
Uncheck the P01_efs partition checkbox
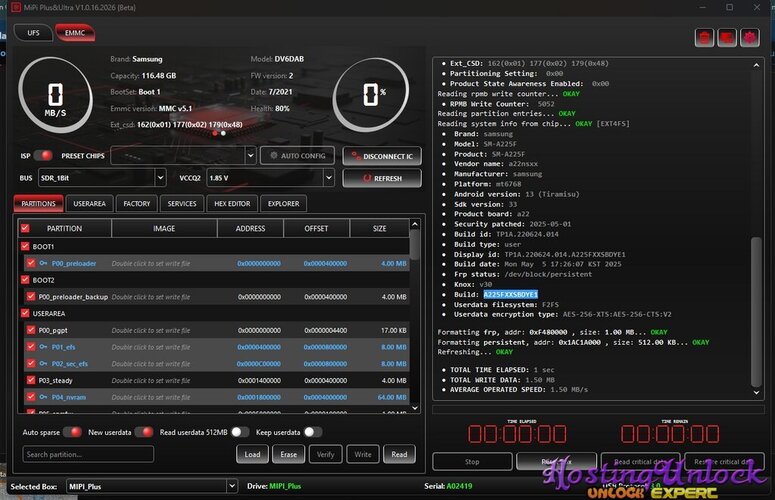click(x=31, y=347)
